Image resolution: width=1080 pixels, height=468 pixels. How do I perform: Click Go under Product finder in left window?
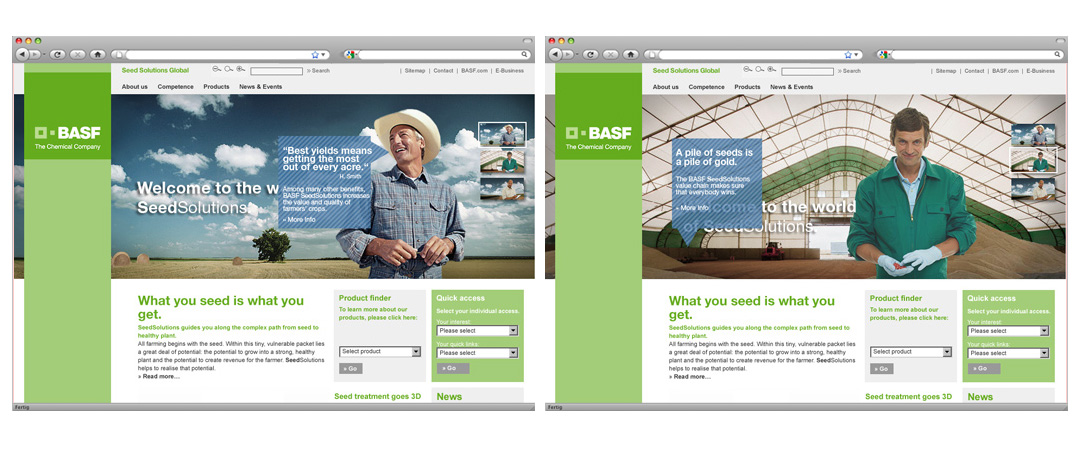click(351, 369)
